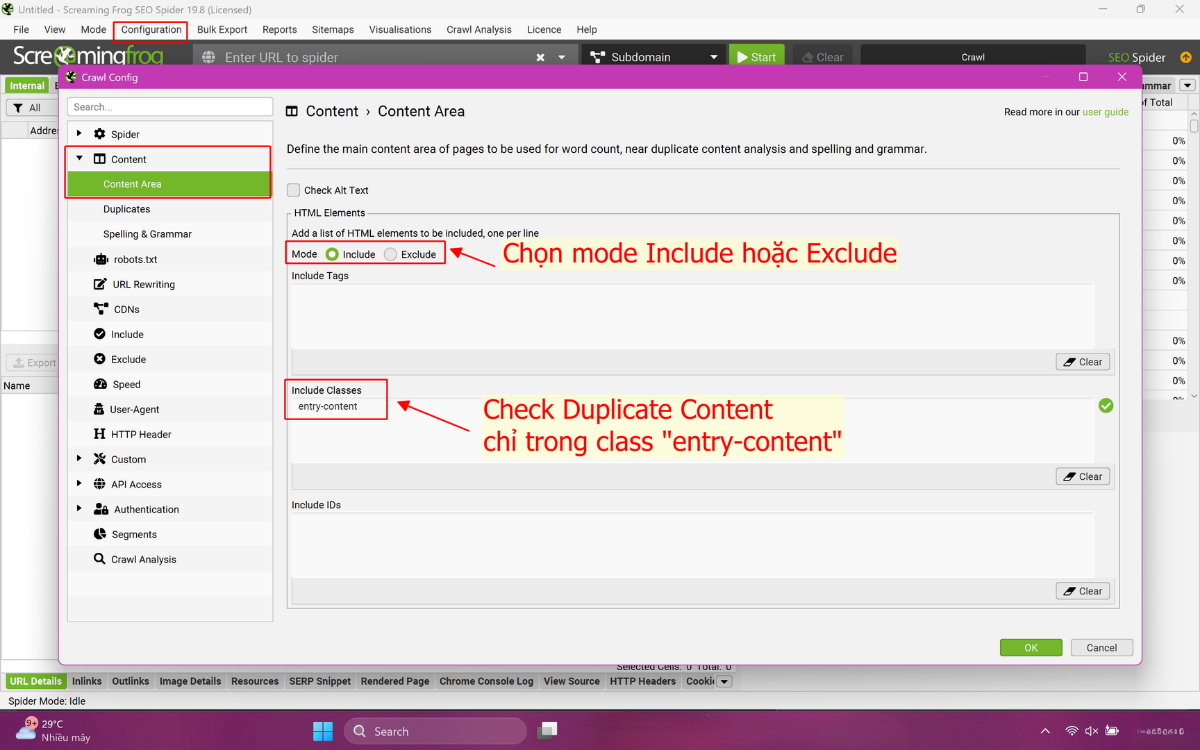This screenshot has width=1200, height=750.
Task: Click the OK button to confirm settings
Action: click(1031, 647)
